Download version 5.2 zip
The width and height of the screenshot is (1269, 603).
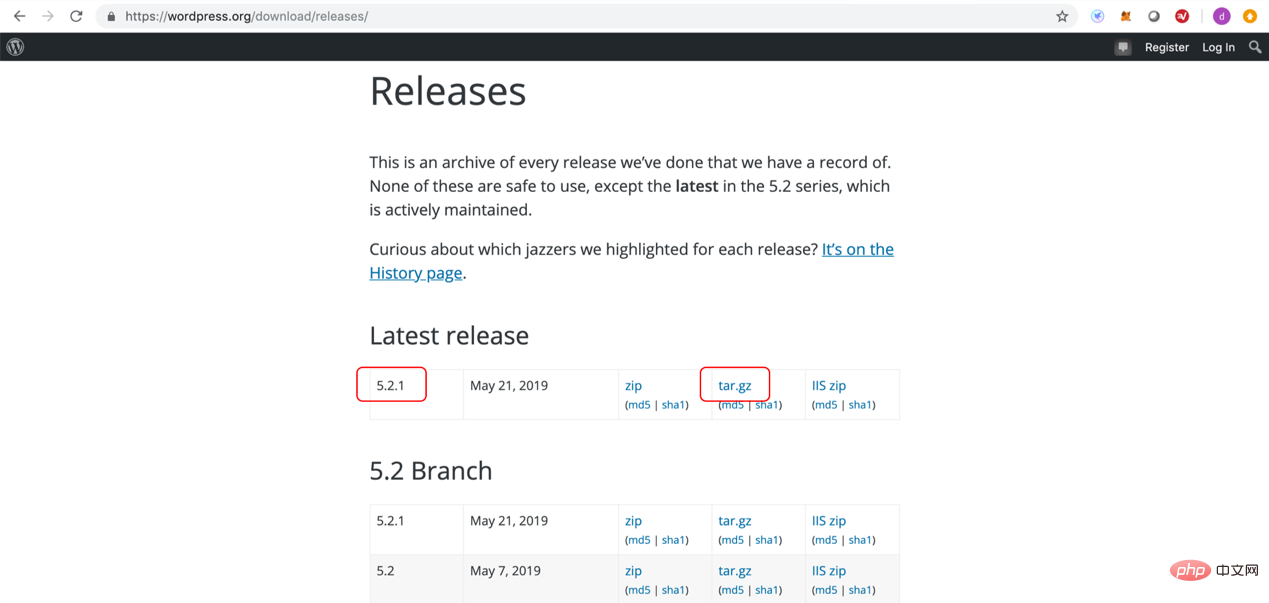633,570
